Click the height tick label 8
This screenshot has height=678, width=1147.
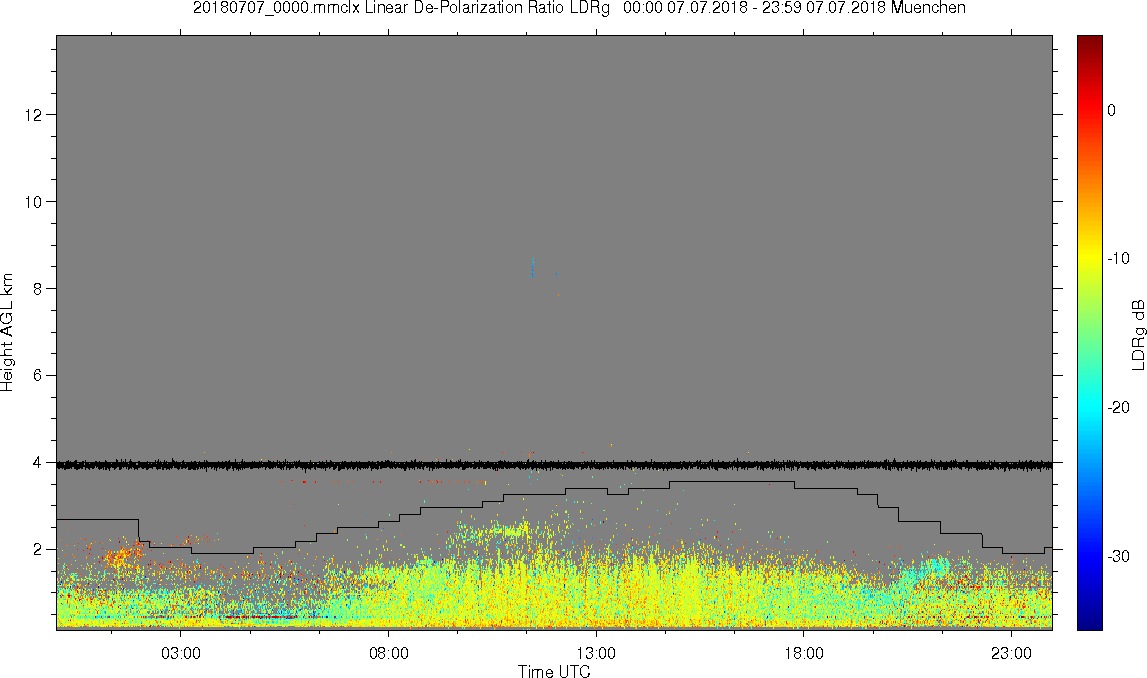[37, 288]
